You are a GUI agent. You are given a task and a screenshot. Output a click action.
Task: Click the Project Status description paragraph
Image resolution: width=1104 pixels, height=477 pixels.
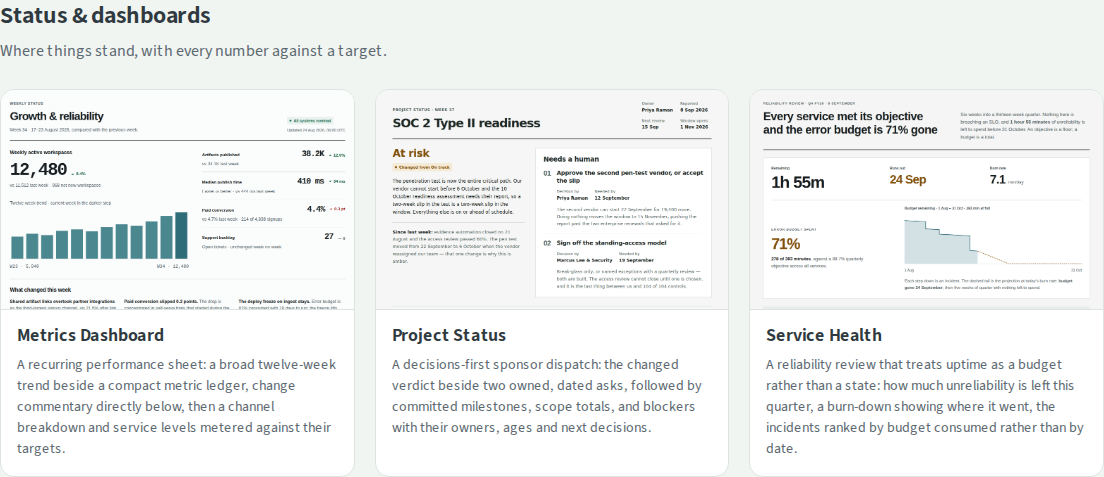click(547, 396)
